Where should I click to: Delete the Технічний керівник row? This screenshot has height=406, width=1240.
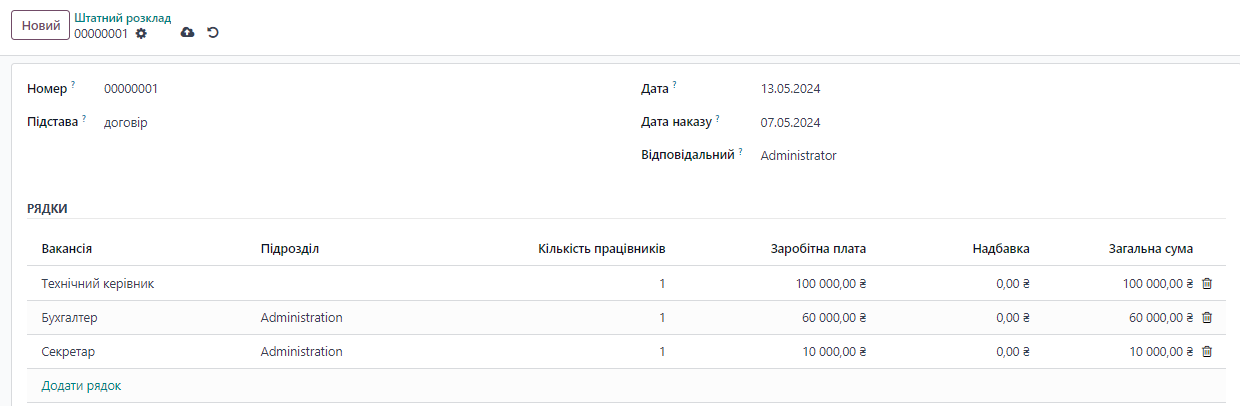pyautogui.click(x=1206, y=283)
